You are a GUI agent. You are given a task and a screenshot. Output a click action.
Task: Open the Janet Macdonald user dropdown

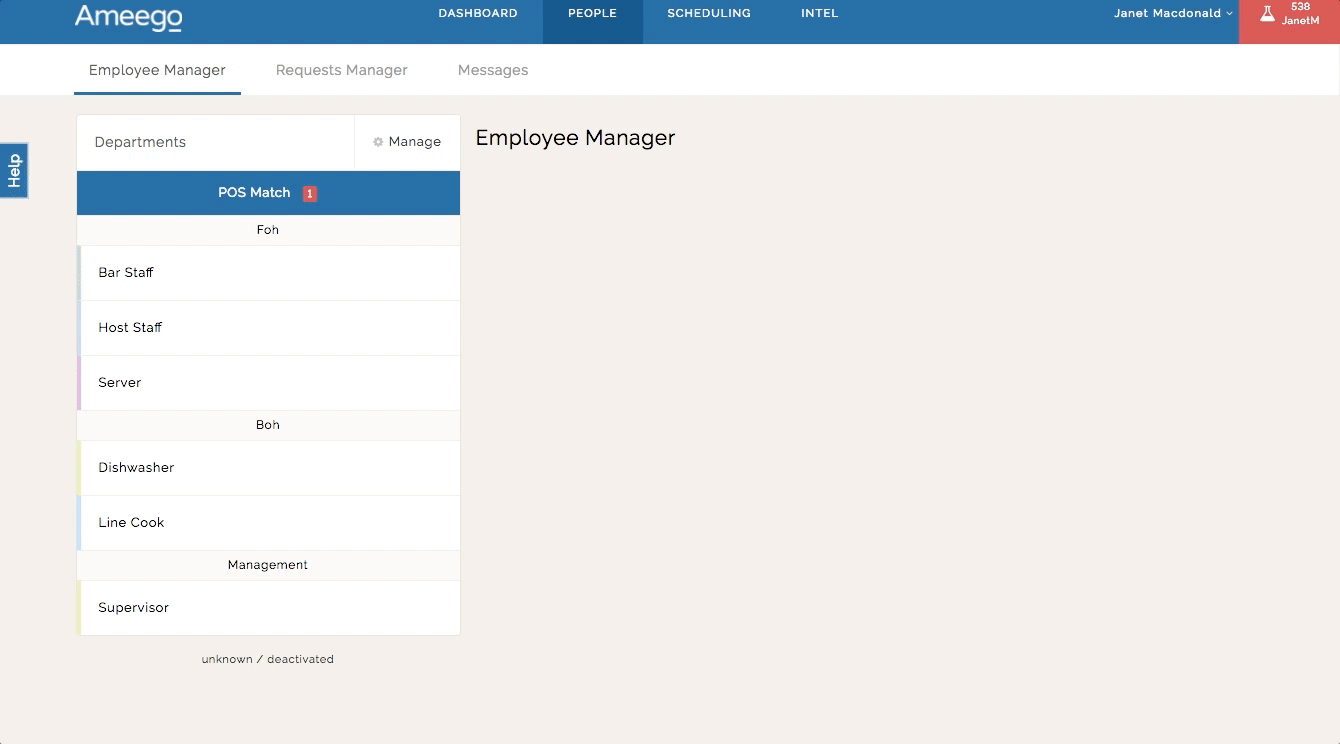(1173, 14)
